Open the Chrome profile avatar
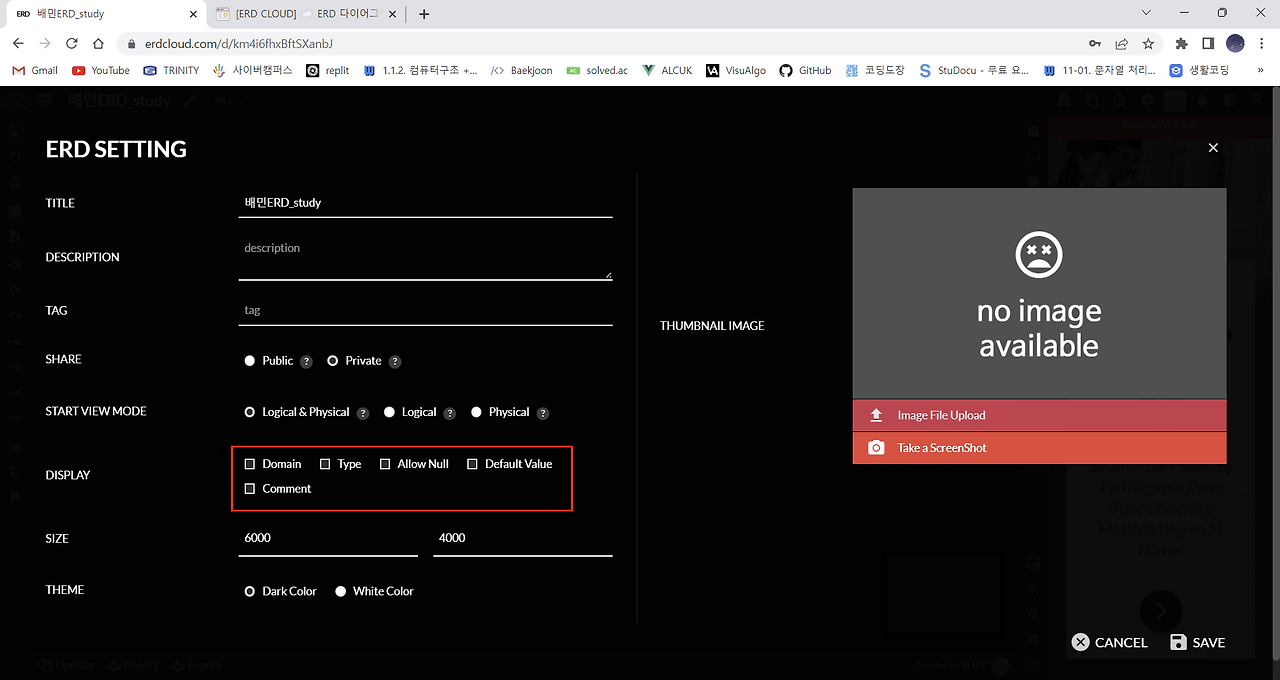The image size is (1280, 680). pyautogui.click(x=1235, y=43)
